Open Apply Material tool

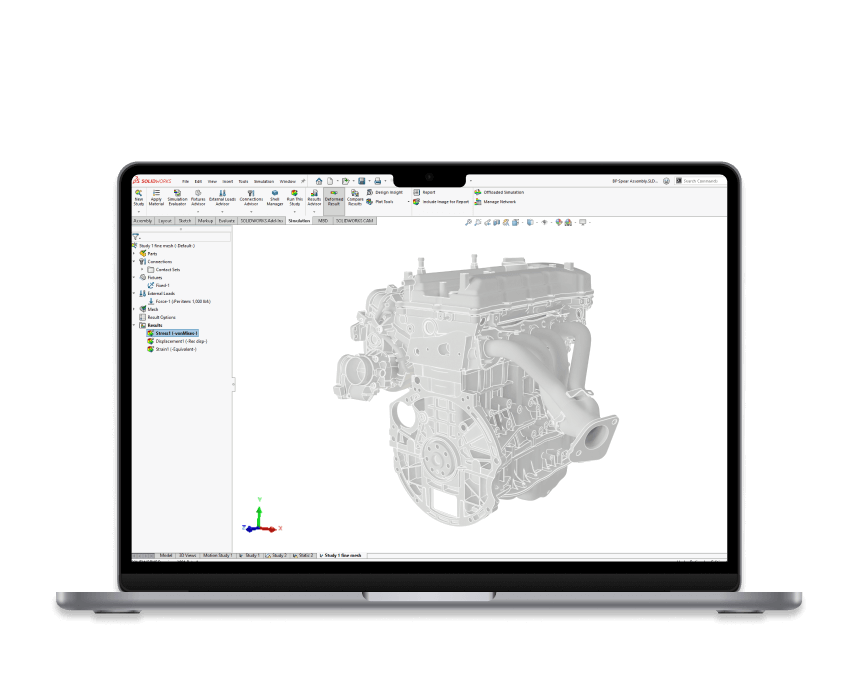coord(156,193)
